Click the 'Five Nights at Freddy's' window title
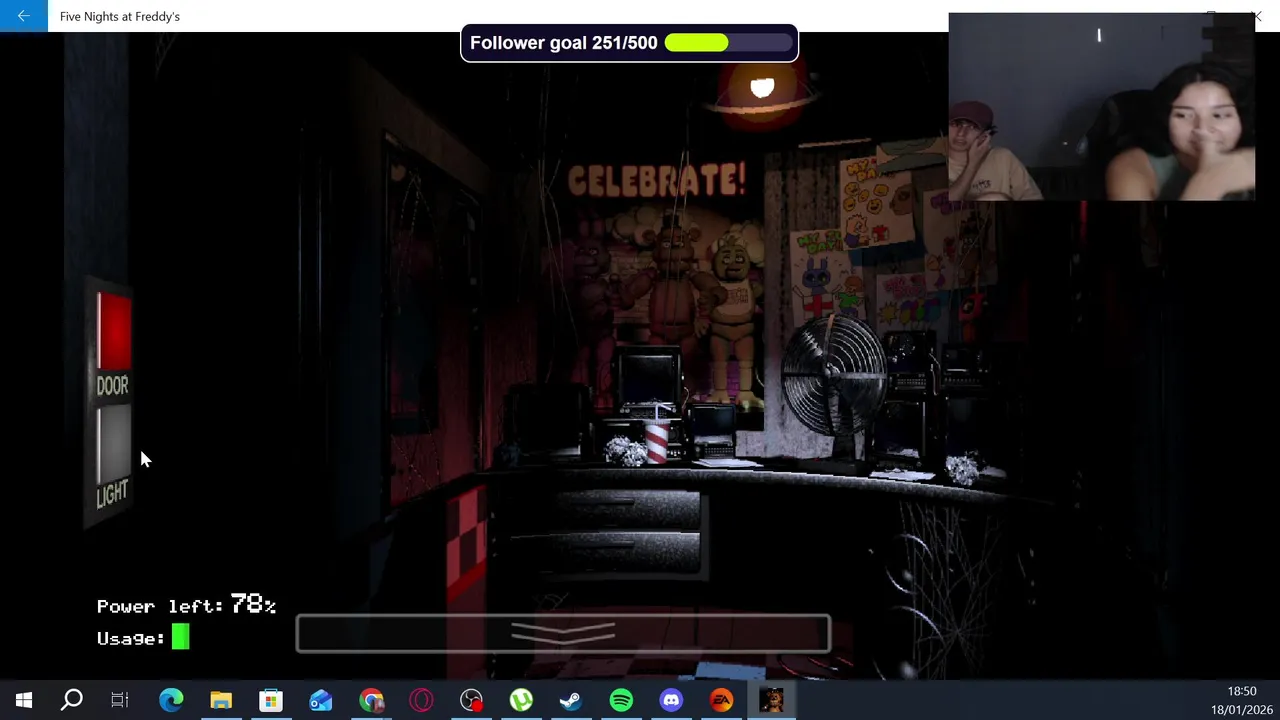This screenshot has width=1280, height=720. click(x=120, y=16)
